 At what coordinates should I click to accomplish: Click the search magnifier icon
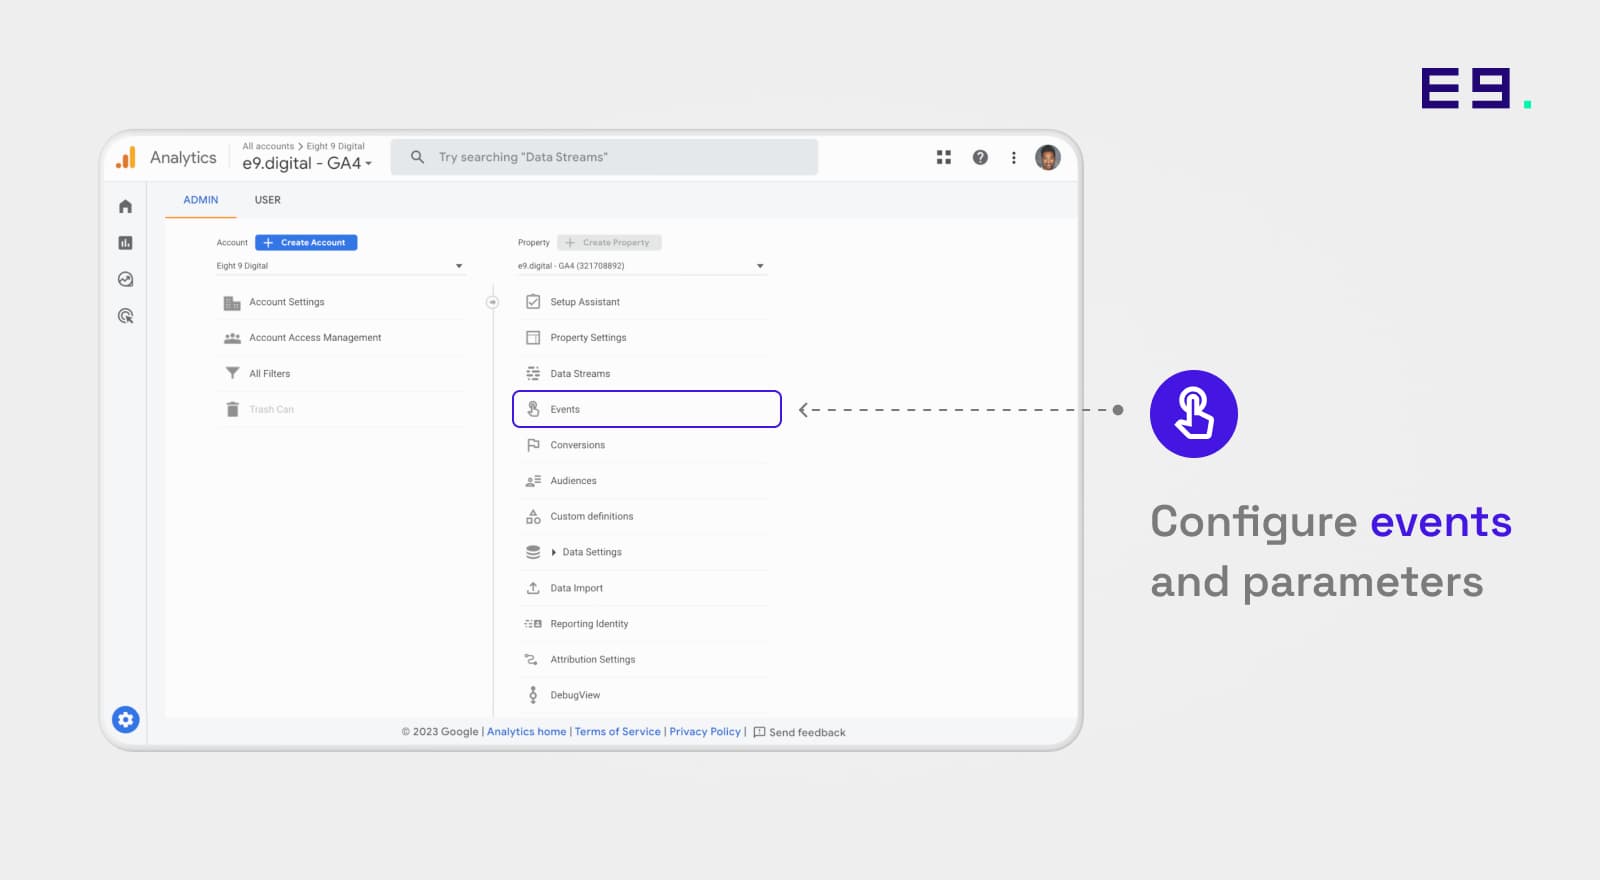(417, 157)
